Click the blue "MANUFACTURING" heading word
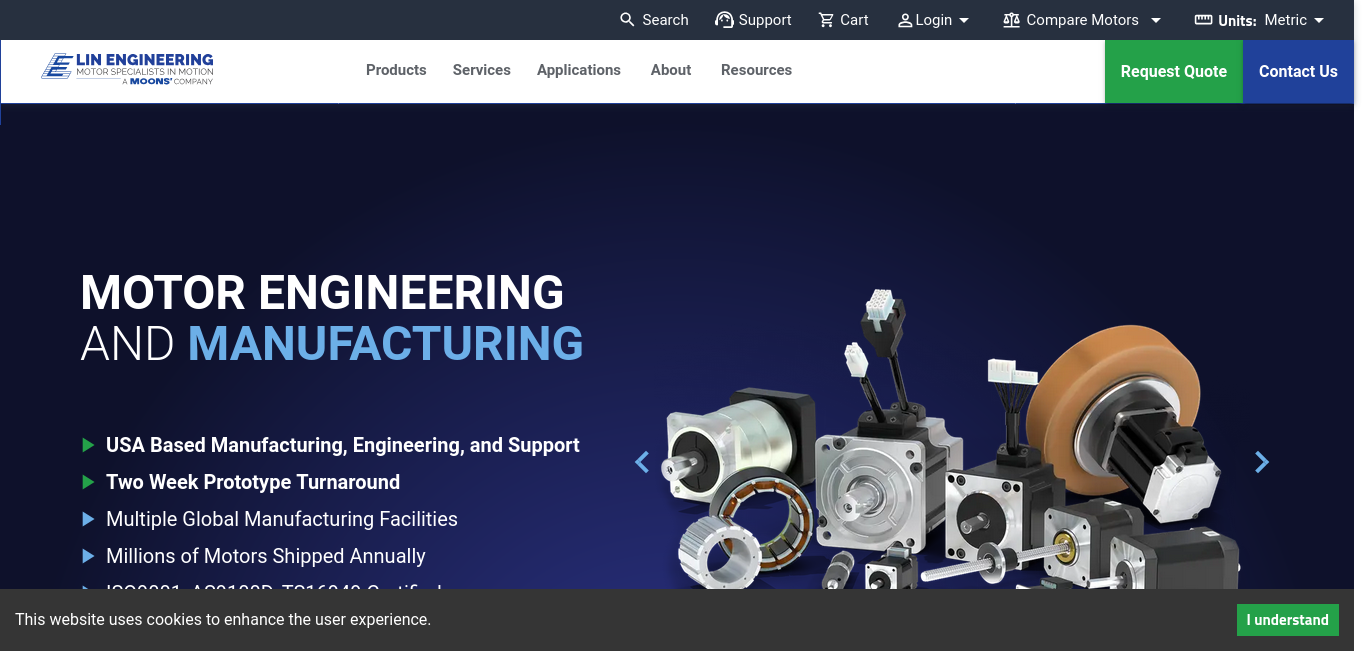Image resolution: width=1366 pixels, height=651 pixels. [x=386, y=344]
